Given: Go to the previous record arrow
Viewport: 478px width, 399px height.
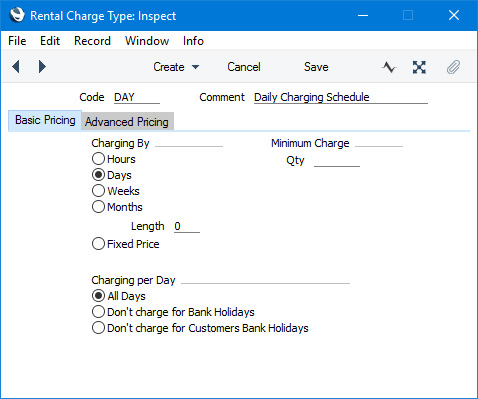Looking at the screenshot, I should click(16, 67).
